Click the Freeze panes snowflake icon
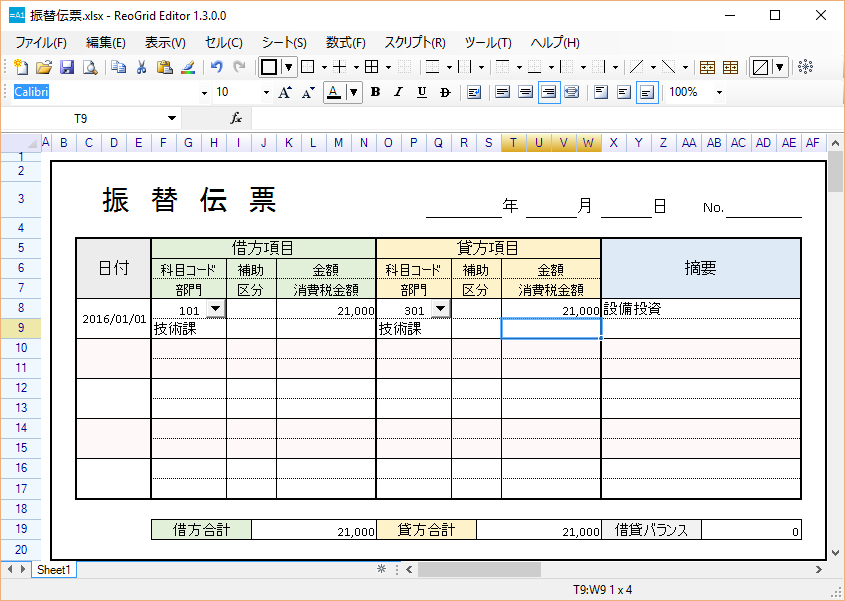The height and width of the screenshot is (601, 845). pos(805,67)
